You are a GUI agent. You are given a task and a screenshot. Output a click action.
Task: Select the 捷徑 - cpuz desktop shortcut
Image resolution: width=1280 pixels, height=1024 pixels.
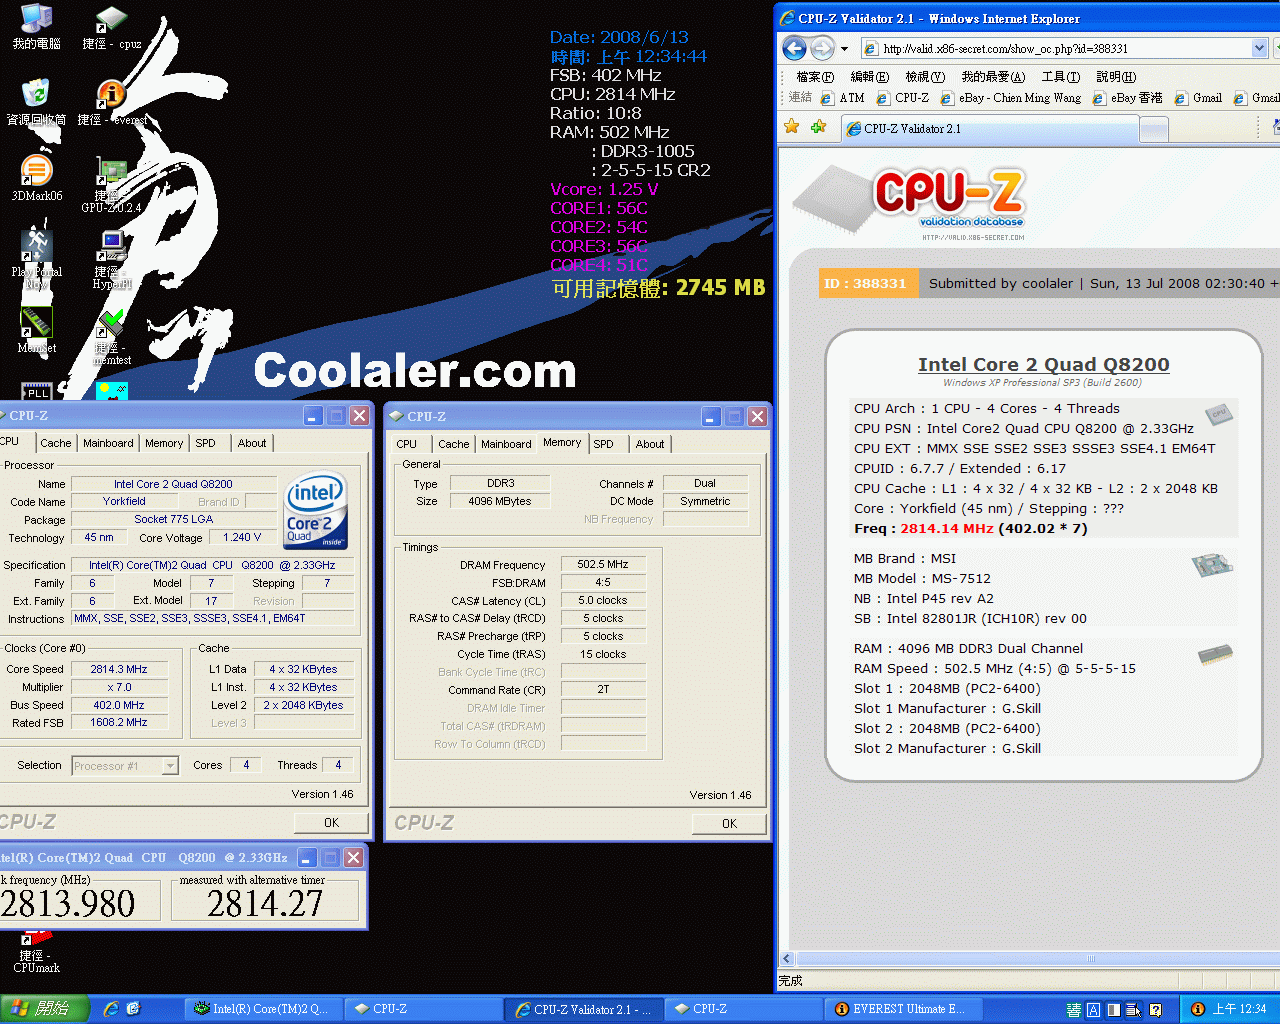point(111,27)
